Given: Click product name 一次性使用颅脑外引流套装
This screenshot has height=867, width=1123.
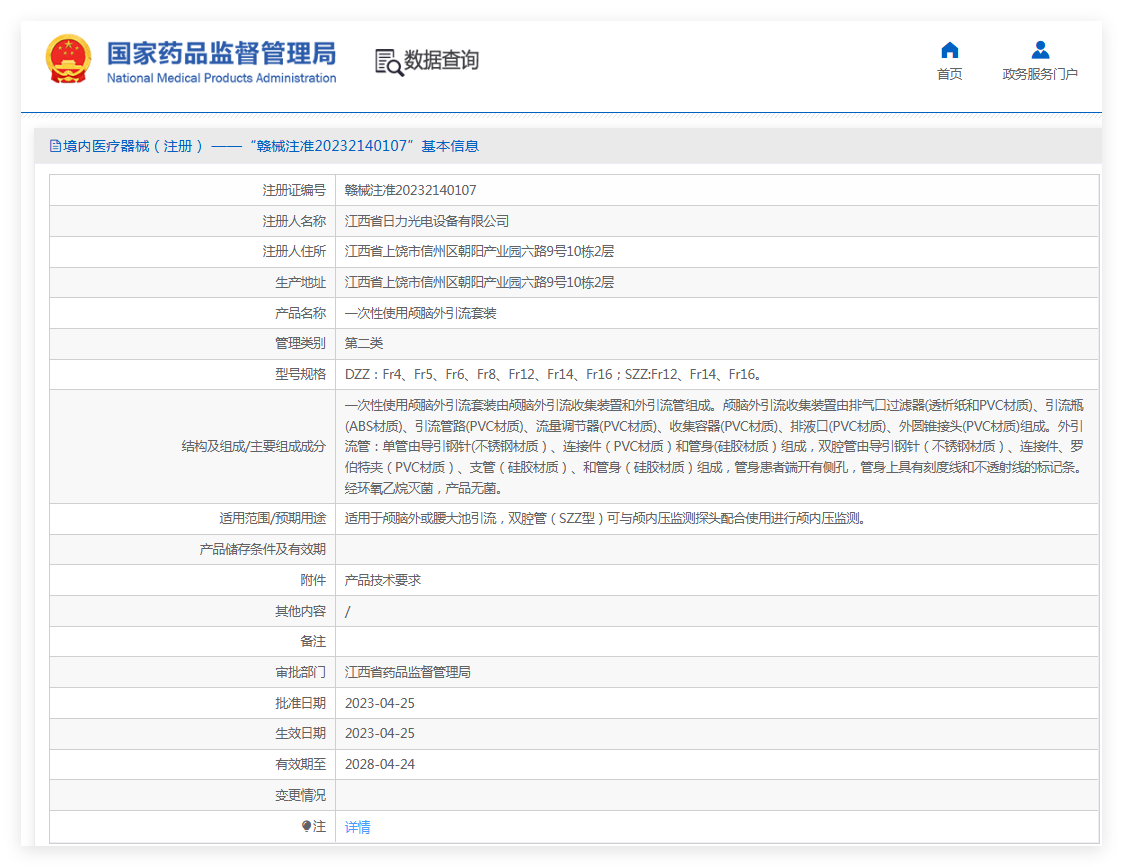Looking at the screenshot, I should 420,313.
